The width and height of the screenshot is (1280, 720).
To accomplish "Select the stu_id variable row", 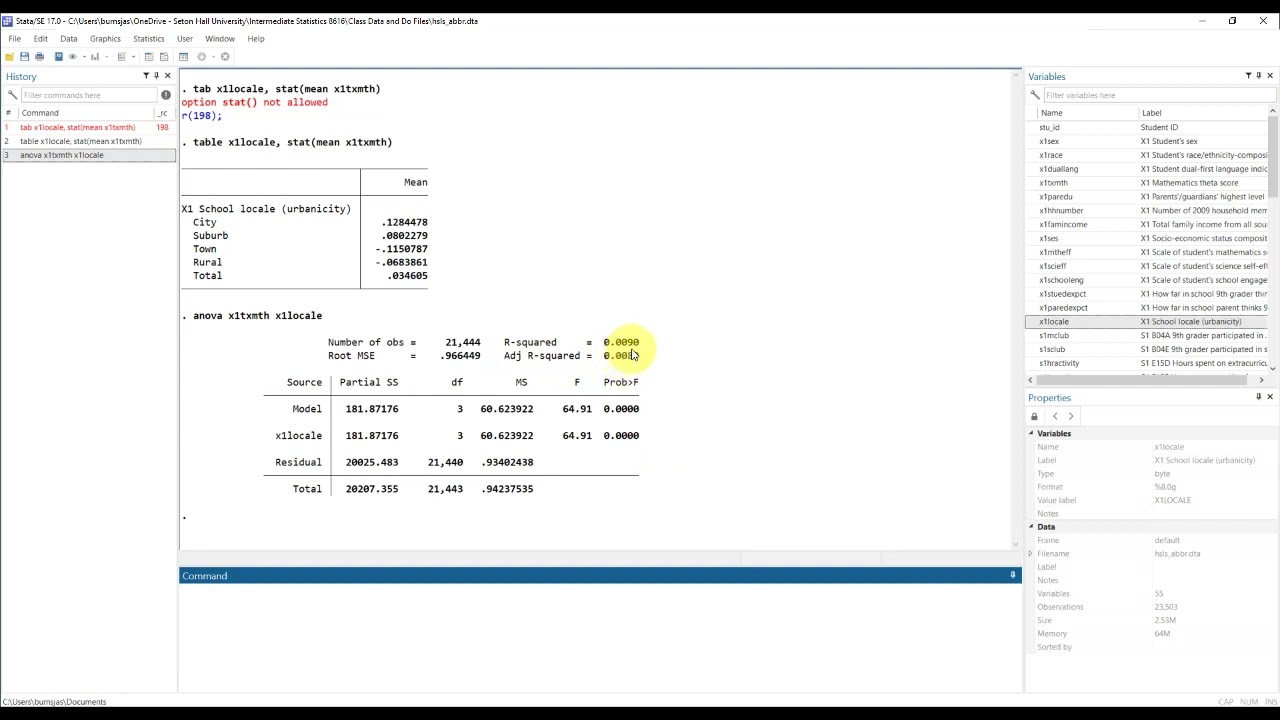I will click(x=1146, y=127).
